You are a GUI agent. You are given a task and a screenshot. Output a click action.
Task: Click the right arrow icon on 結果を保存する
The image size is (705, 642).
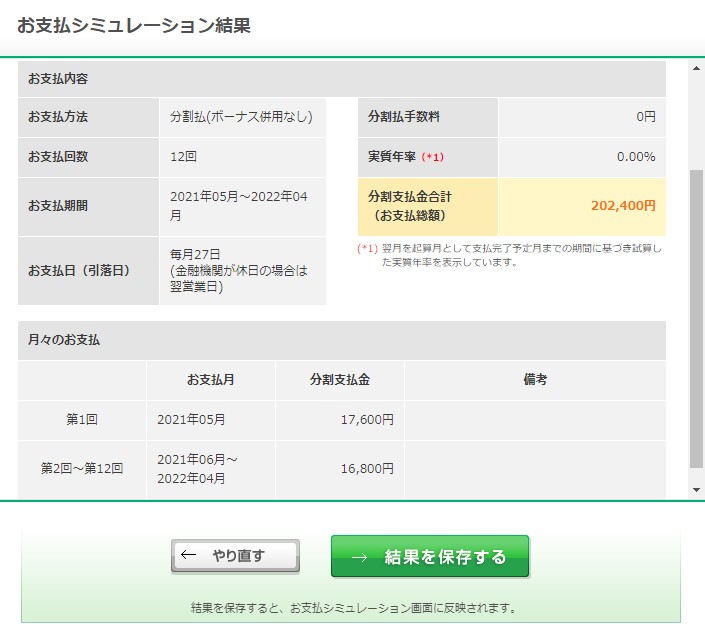click(359, 557)
